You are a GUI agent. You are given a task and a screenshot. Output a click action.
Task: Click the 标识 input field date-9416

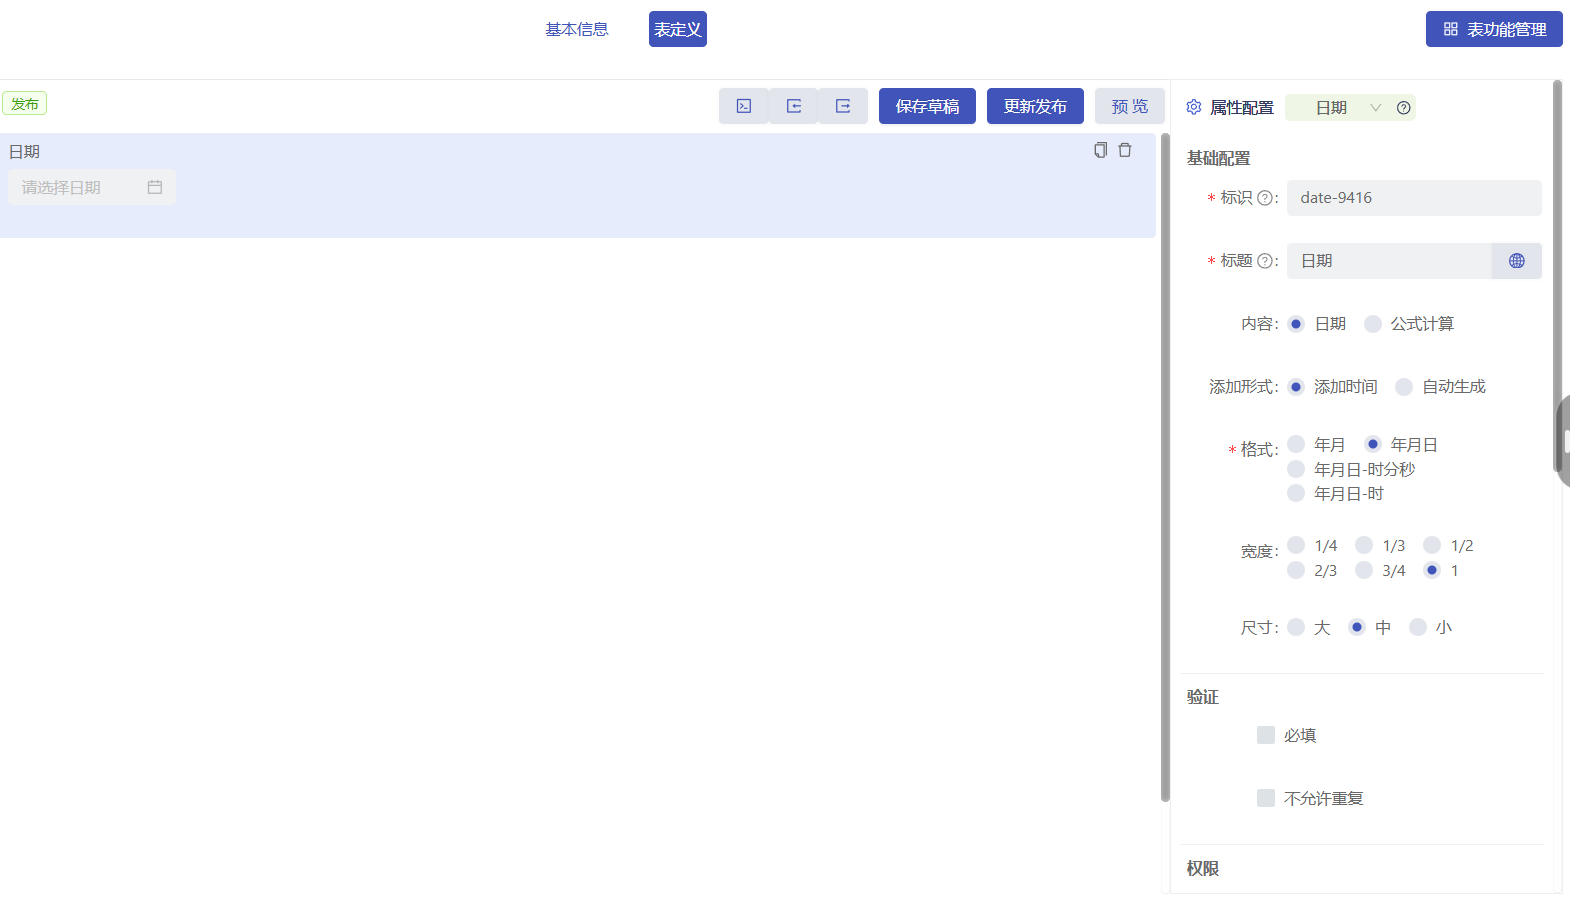point(1414,198)
